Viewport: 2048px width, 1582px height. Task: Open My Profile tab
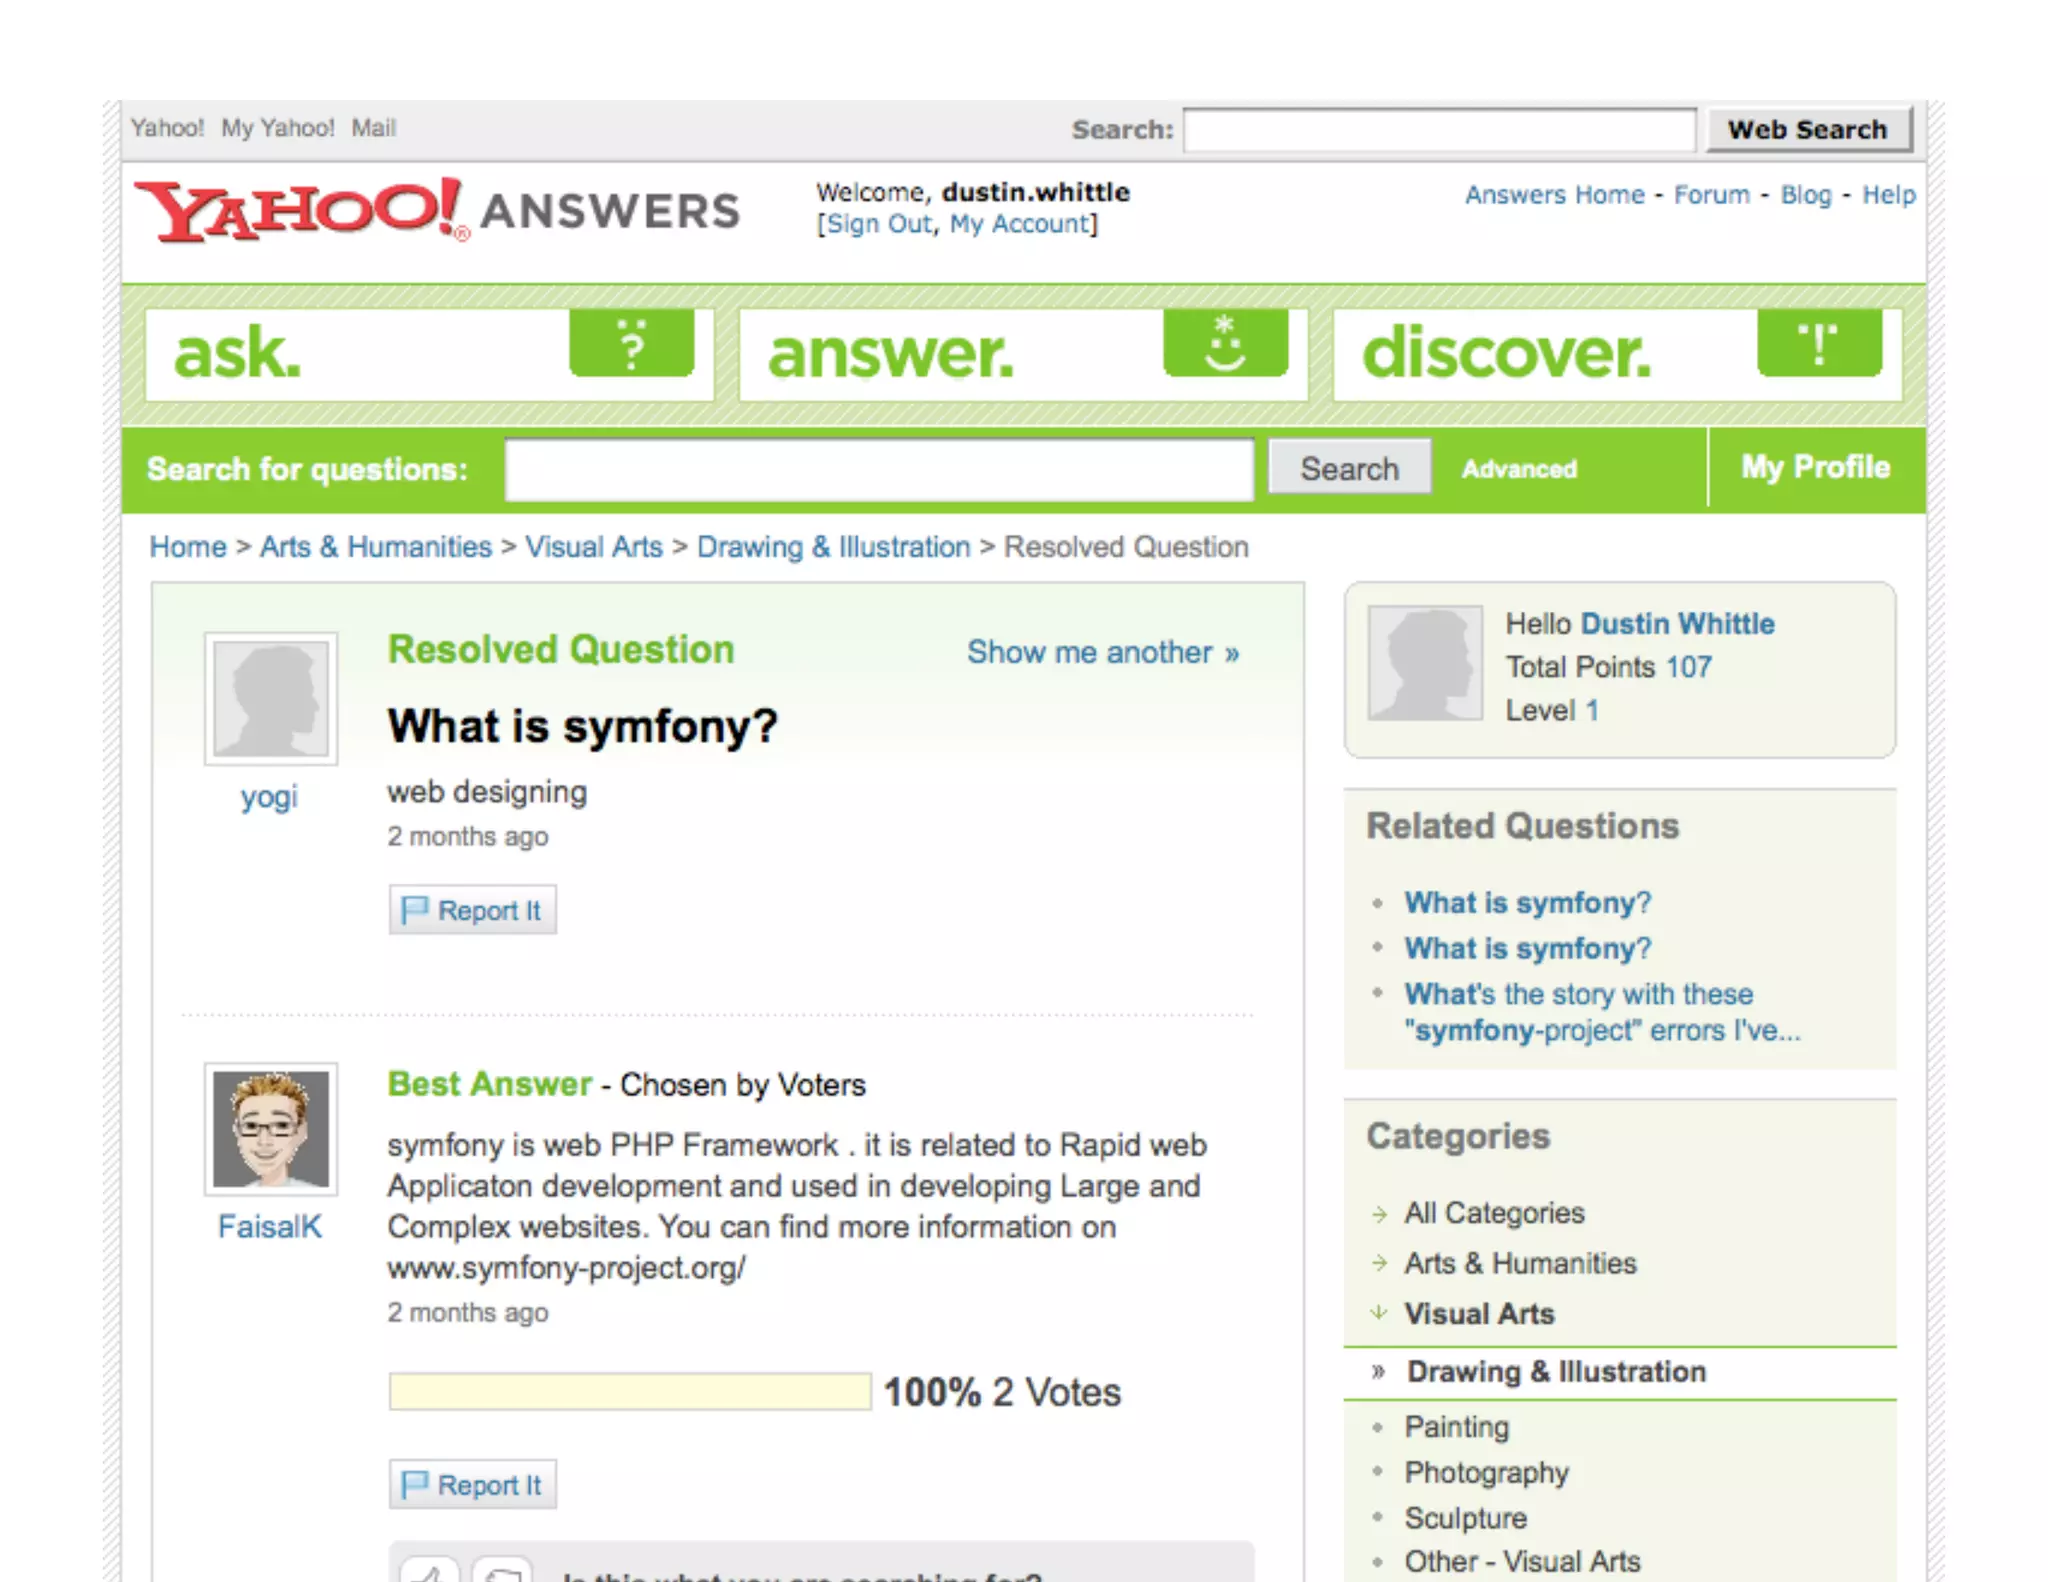pos(1816,467)
